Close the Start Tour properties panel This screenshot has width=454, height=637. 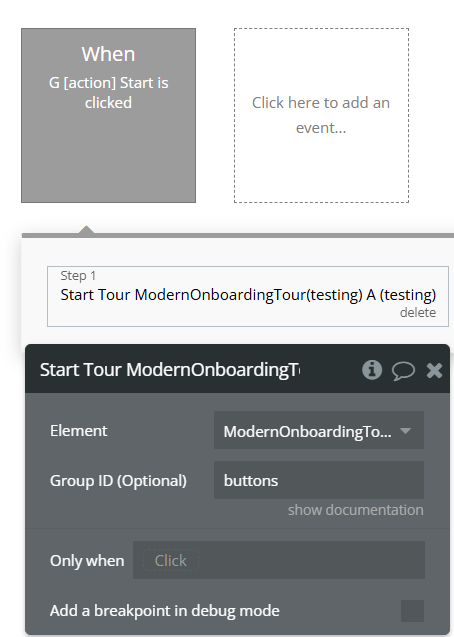pos(434,370)
